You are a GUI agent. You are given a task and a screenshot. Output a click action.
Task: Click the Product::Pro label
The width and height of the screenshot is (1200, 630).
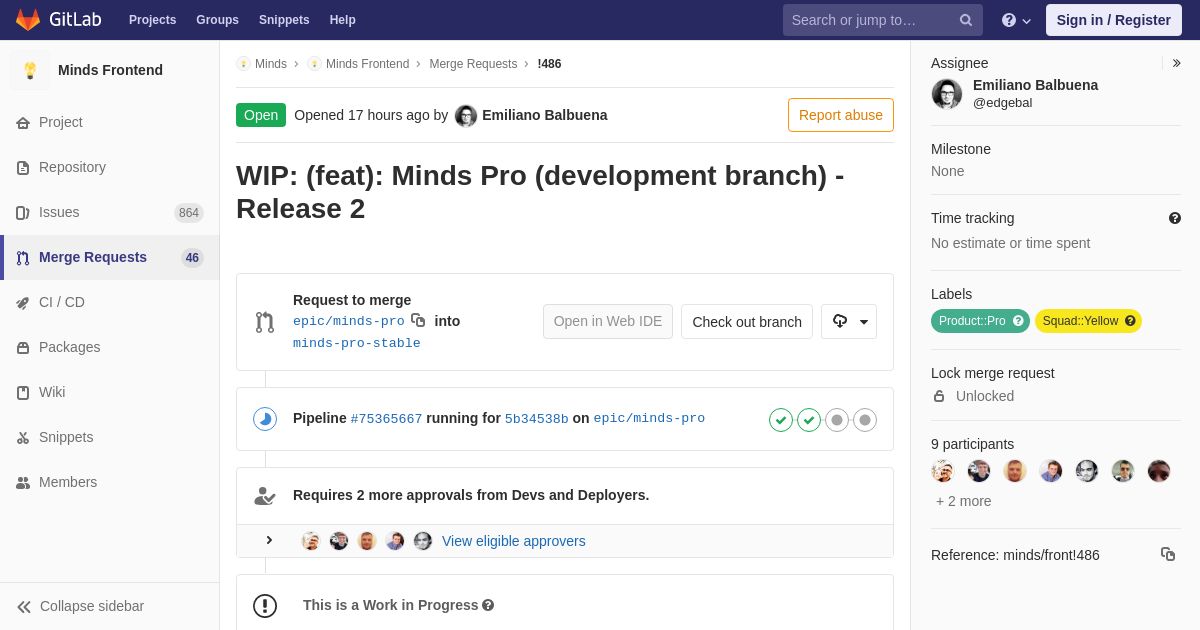click(980, 321)
